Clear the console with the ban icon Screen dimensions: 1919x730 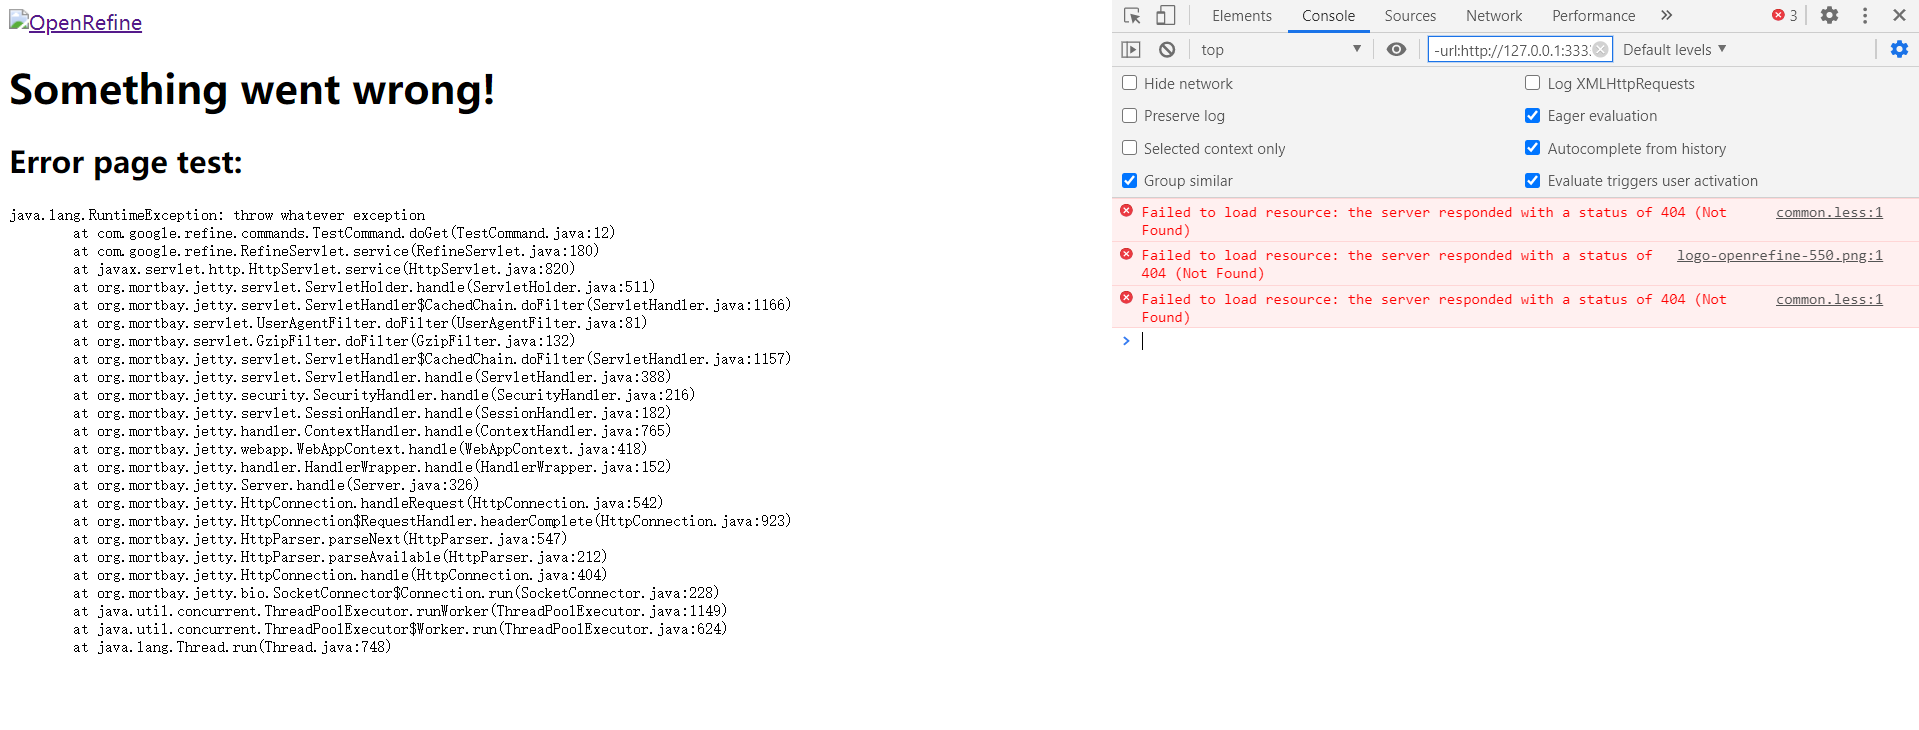point(1167,49)
